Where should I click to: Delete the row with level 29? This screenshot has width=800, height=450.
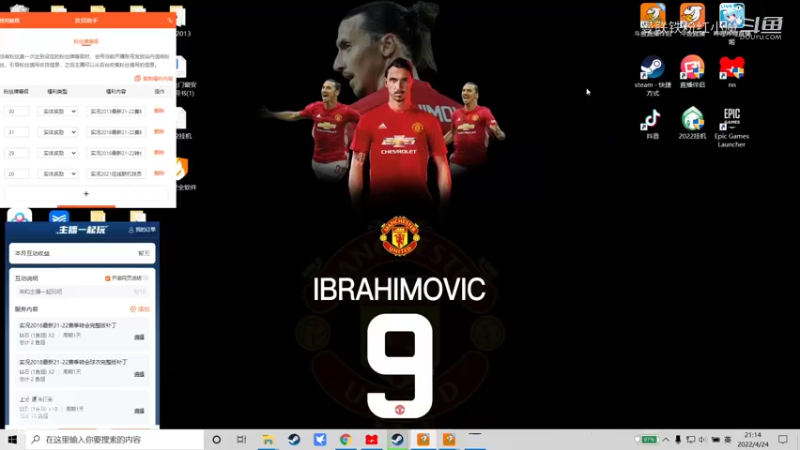[x=159, y=153]
